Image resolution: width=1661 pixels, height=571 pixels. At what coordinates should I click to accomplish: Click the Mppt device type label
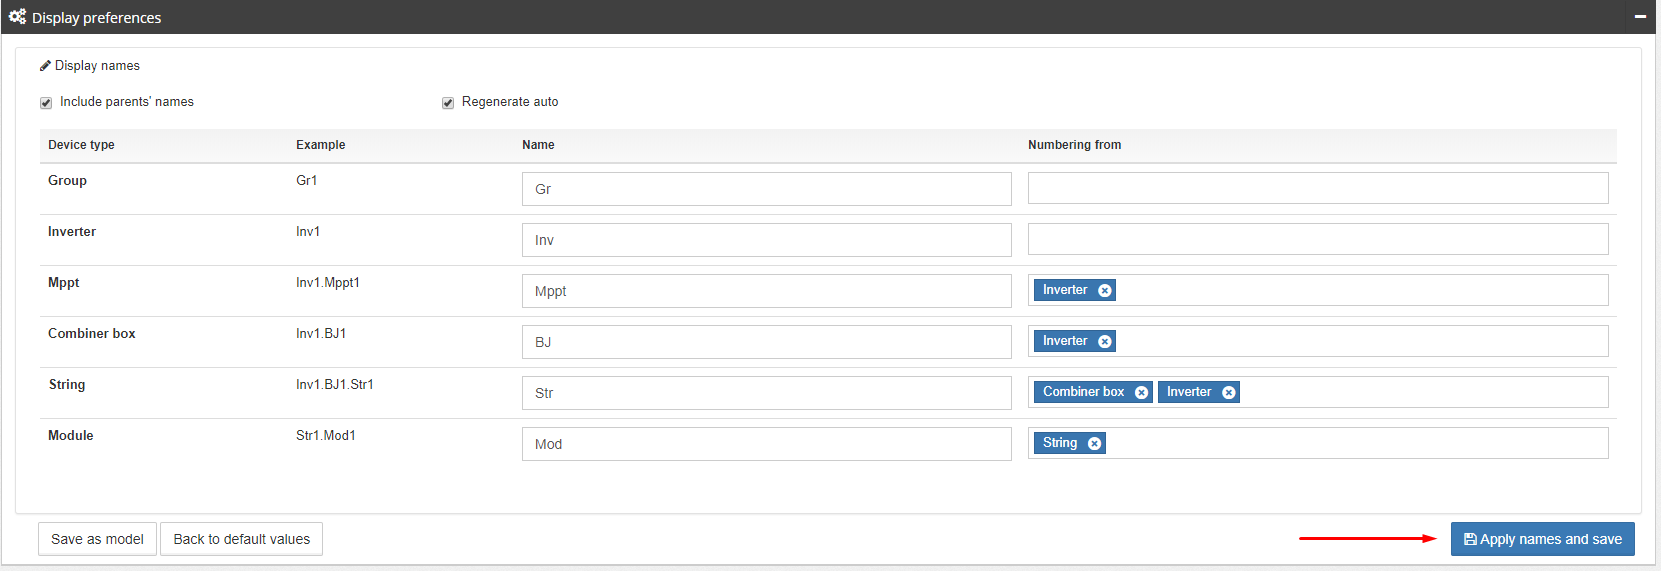click(63, 283)
